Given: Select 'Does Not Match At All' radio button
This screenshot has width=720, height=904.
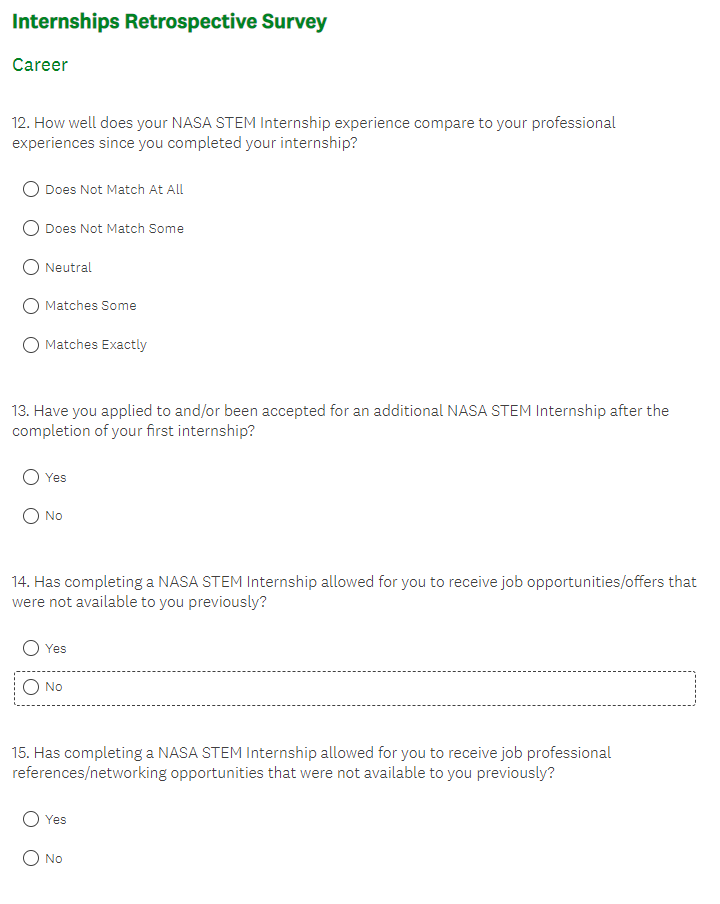Looking at the screenshot, I should pos(31,190).
